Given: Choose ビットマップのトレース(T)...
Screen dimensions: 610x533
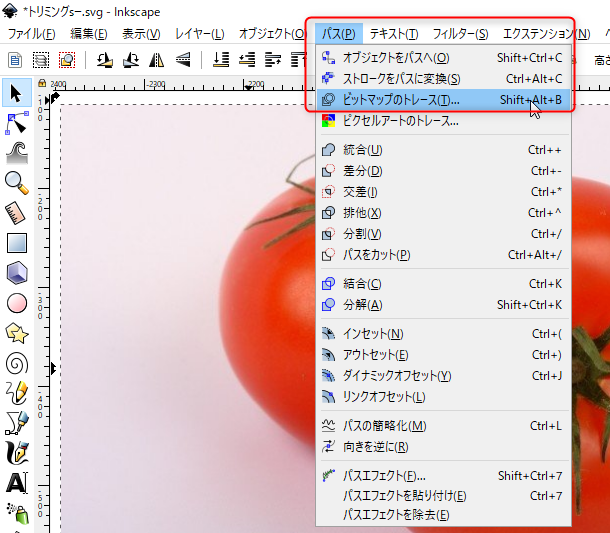Looking at the screenshot, I should [443, 100].
